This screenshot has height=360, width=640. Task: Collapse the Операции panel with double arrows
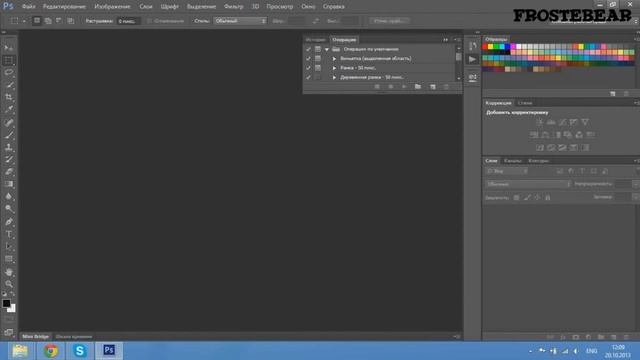pyautogui.click(x=445, y=40)
